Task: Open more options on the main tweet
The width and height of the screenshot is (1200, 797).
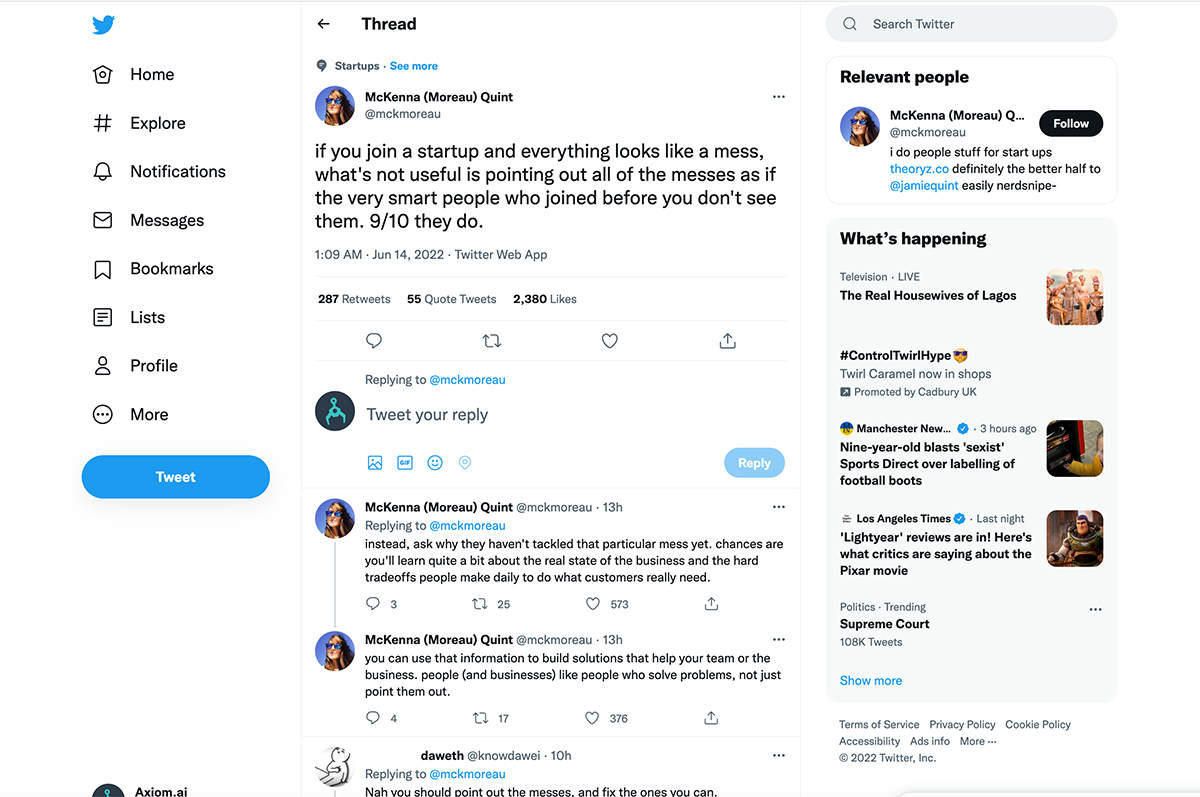Action: pos(778,96)
